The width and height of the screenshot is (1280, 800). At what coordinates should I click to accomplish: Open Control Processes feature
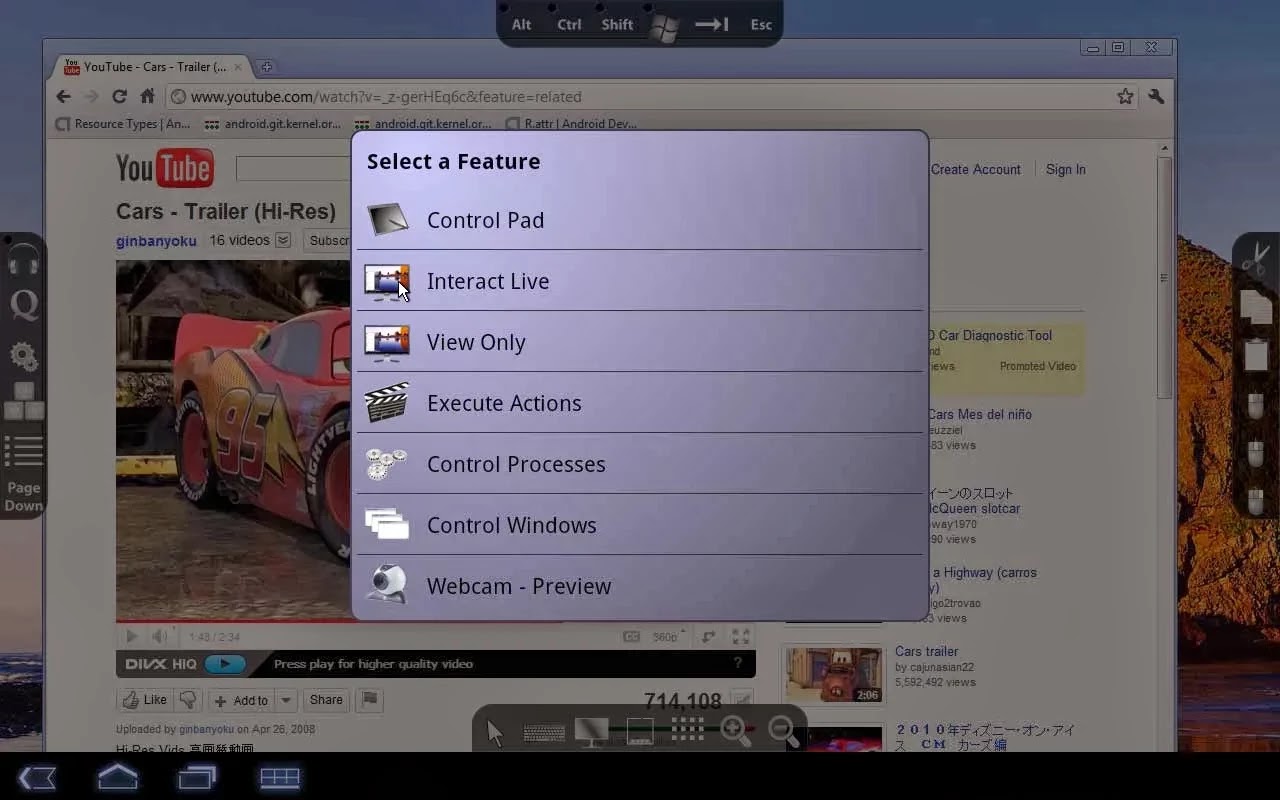[x=640, y=464]
